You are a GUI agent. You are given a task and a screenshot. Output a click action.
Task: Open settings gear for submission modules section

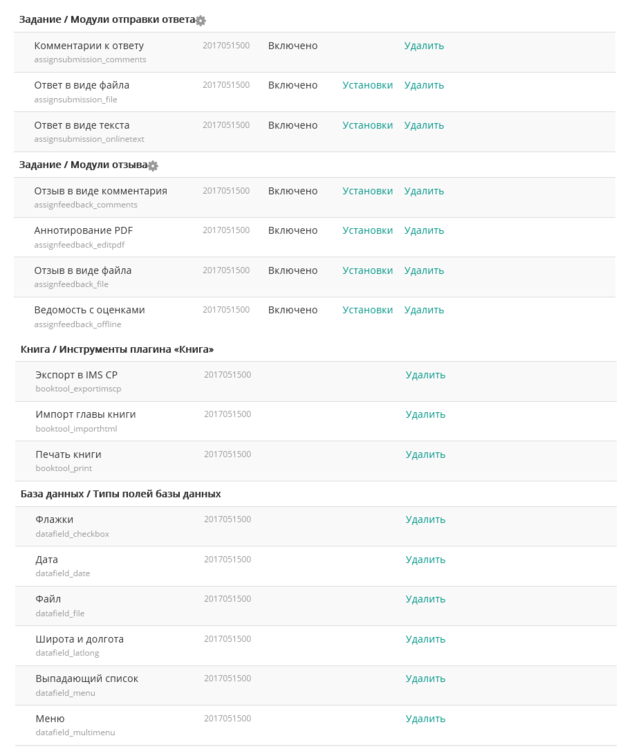click(x=201, y=20)
